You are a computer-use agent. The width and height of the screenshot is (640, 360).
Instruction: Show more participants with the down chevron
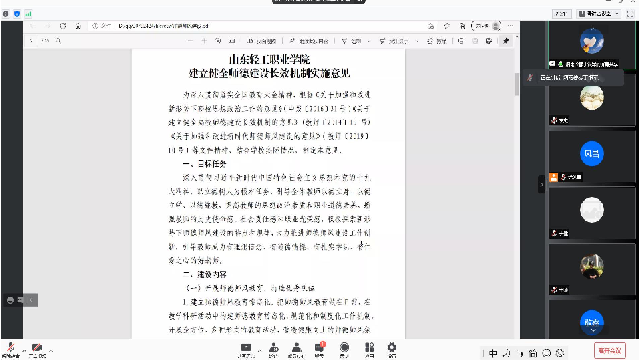point(592,331)
